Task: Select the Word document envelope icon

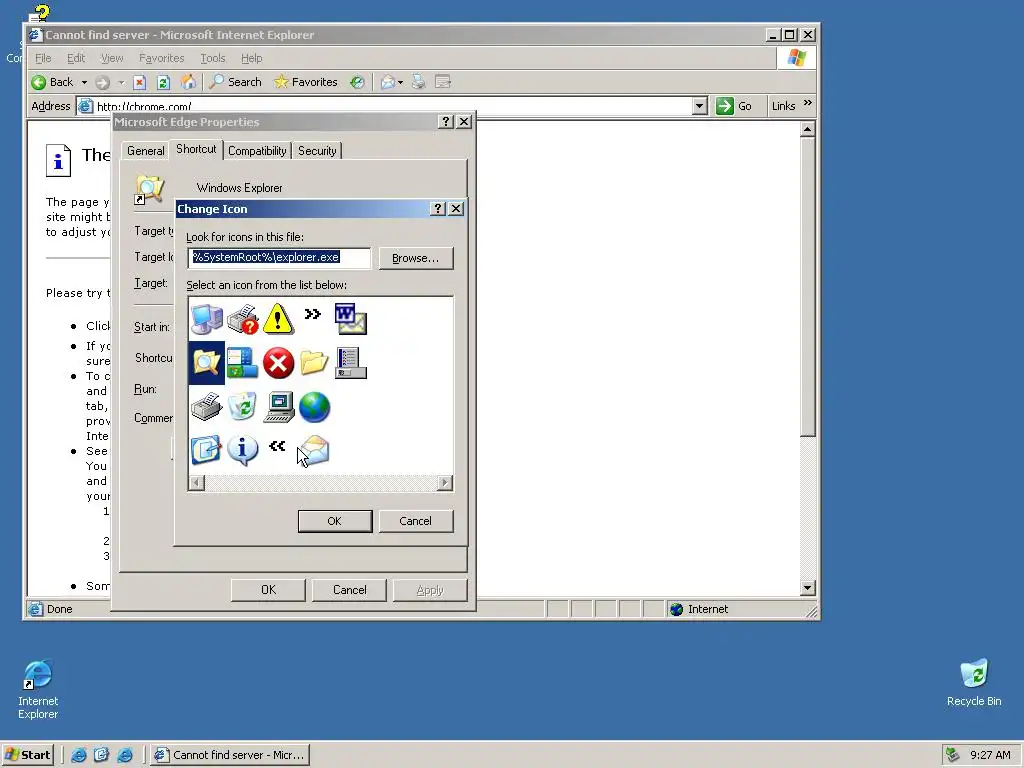Action: tap(350, 319)
